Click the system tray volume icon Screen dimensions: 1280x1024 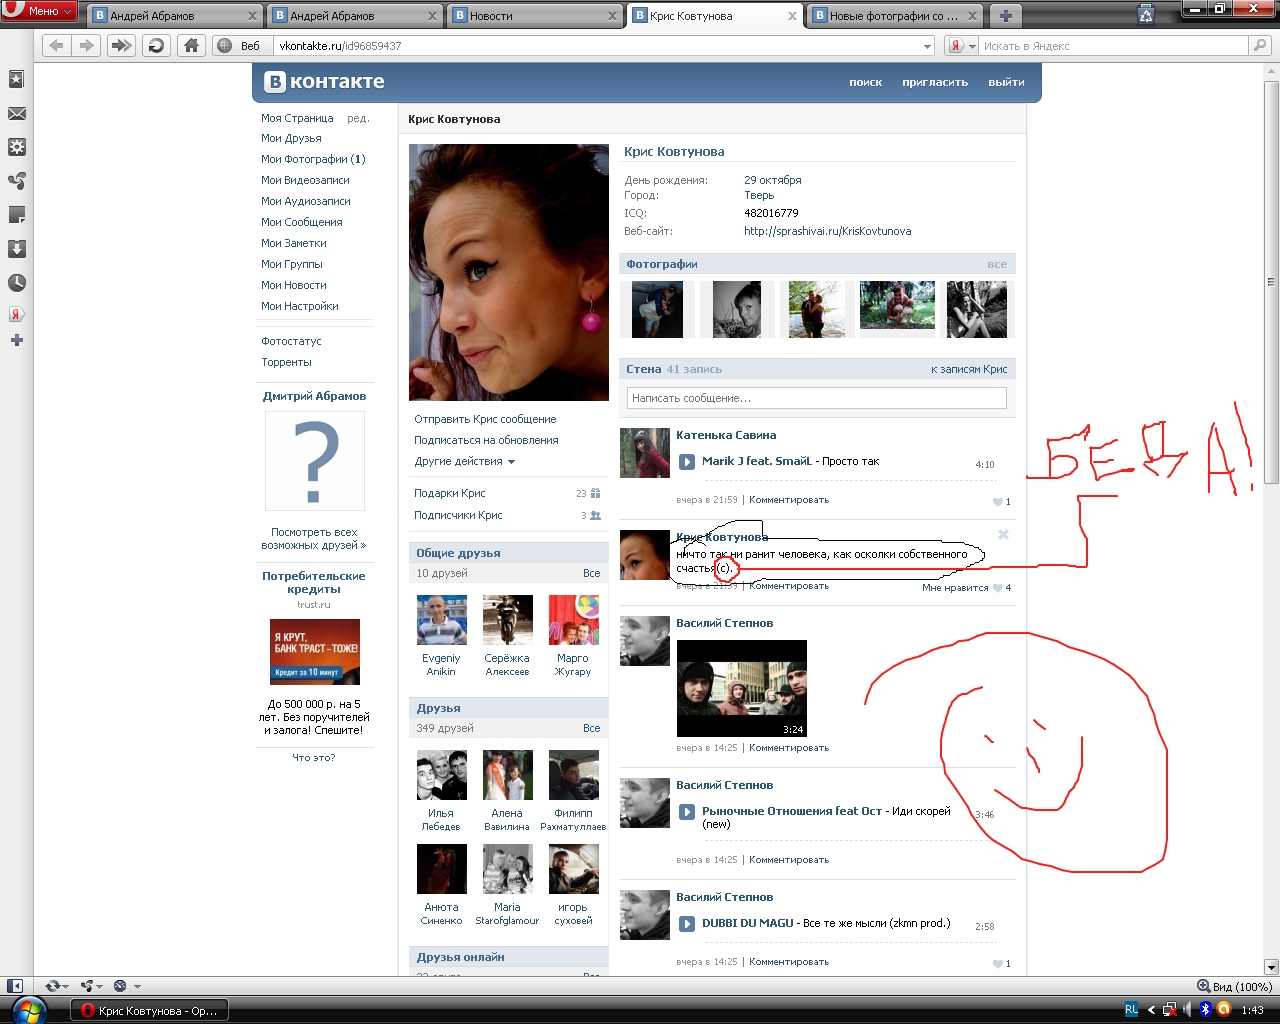coord(1186,1009)
